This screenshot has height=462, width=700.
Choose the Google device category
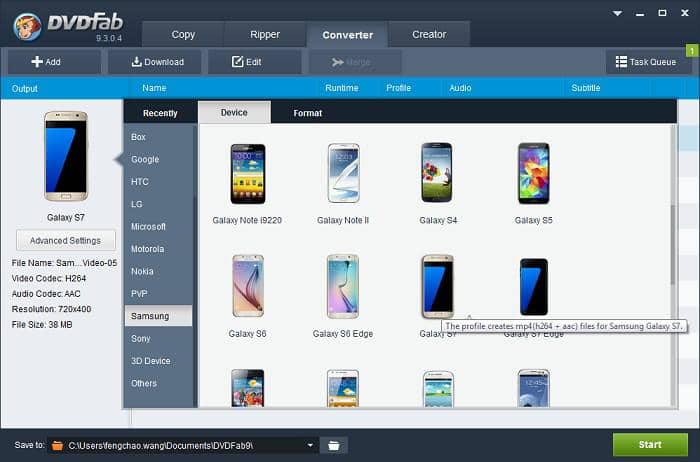point(158,159)
